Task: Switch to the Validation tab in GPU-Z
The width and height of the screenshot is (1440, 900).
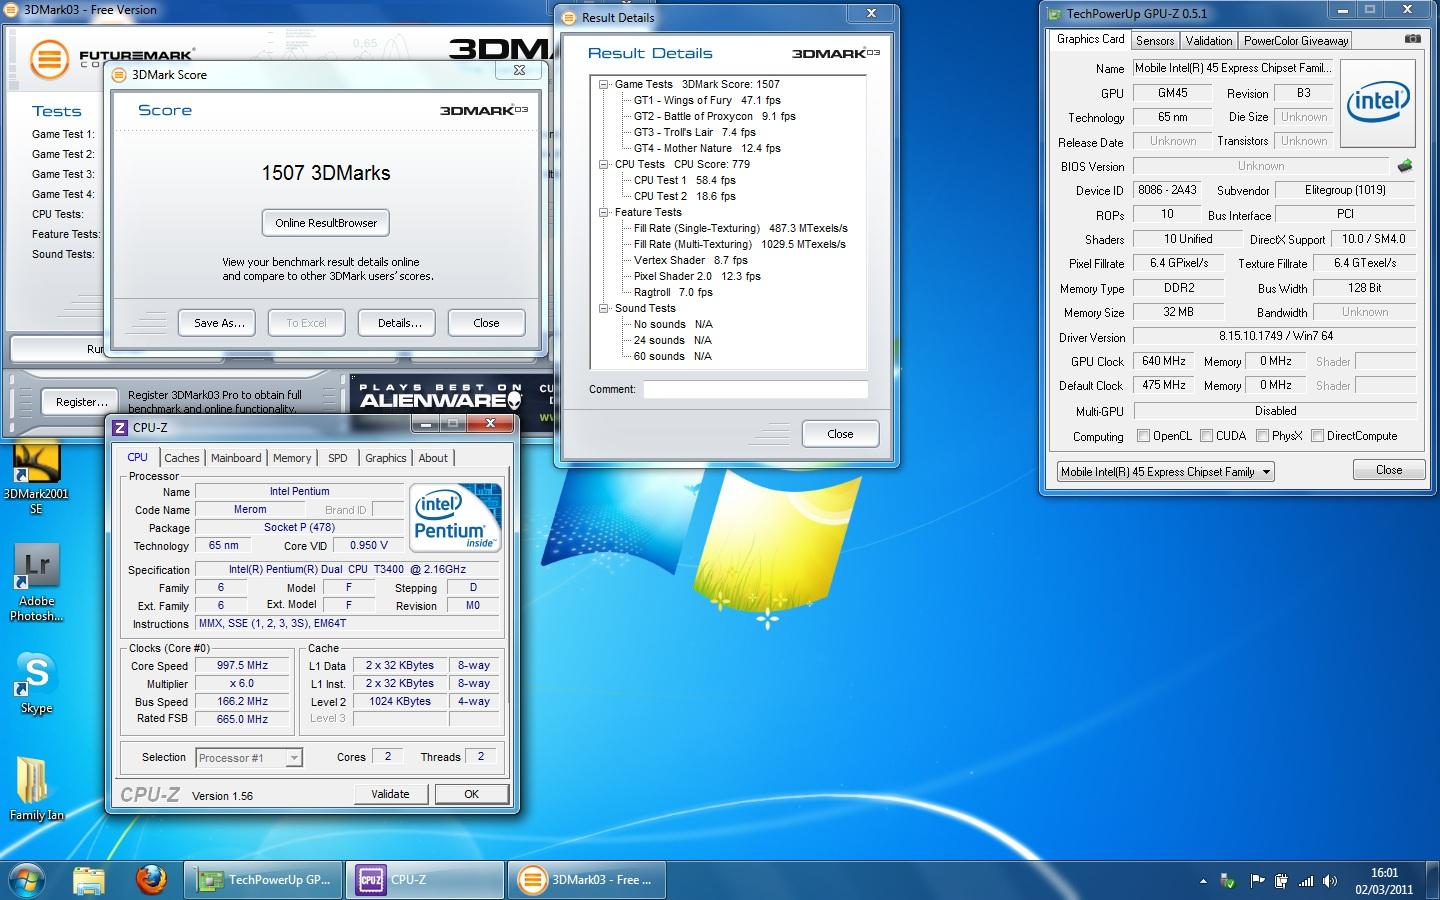Action: (x=1209, y=41)
